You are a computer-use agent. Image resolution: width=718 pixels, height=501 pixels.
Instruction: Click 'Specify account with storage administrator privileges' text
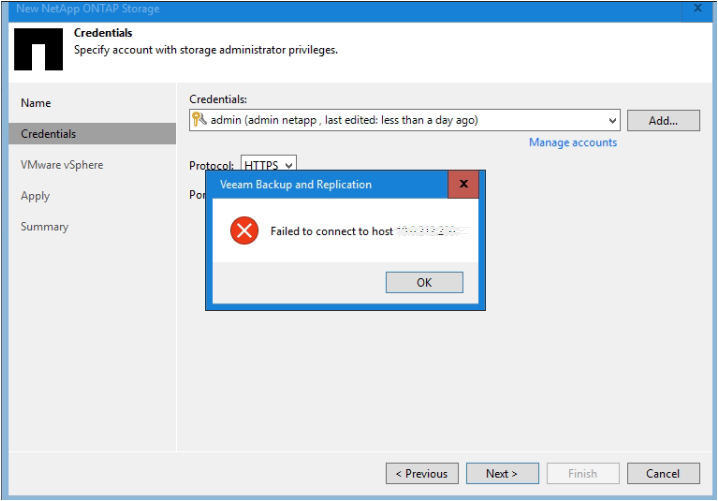click(206, 50)
